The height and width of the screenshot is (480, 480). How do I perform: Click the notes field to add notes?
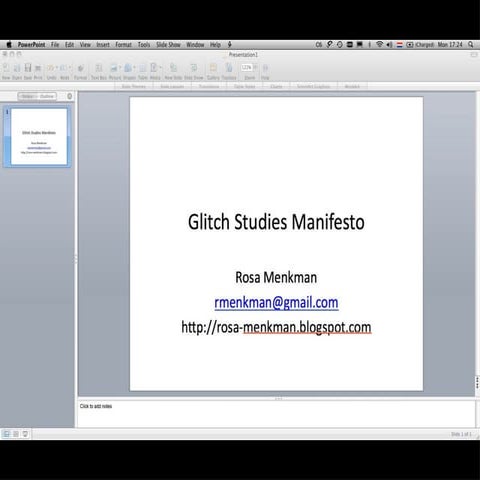pos(276,414)
